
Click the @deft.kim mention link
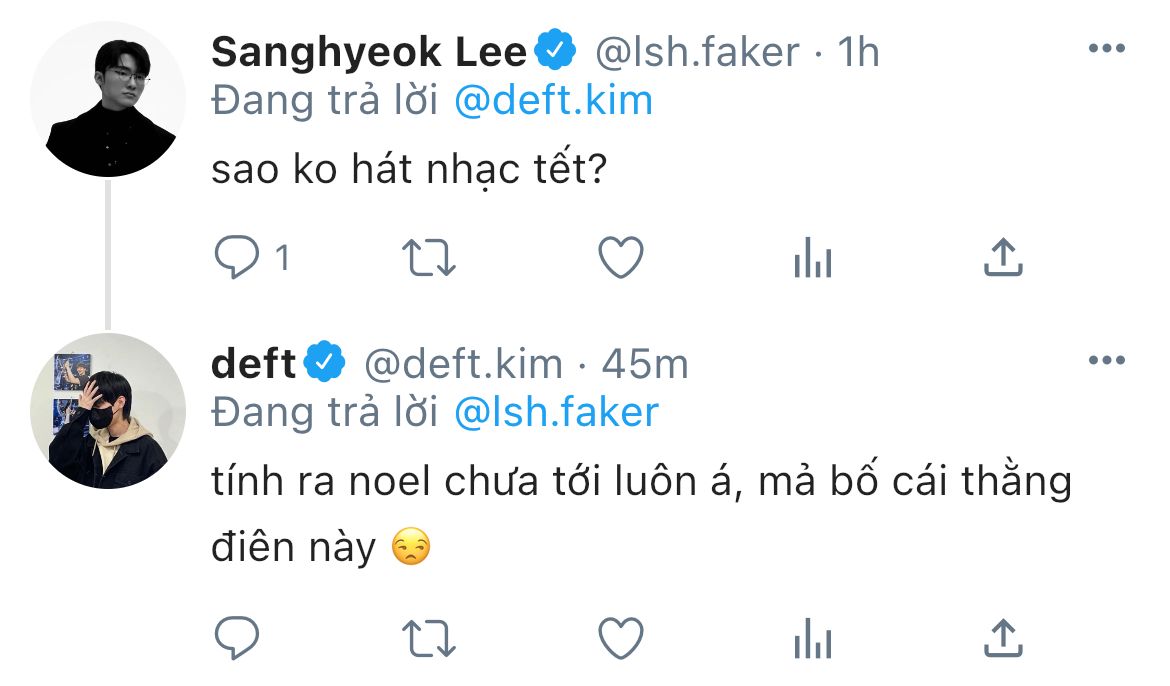(x=552, y=101)
